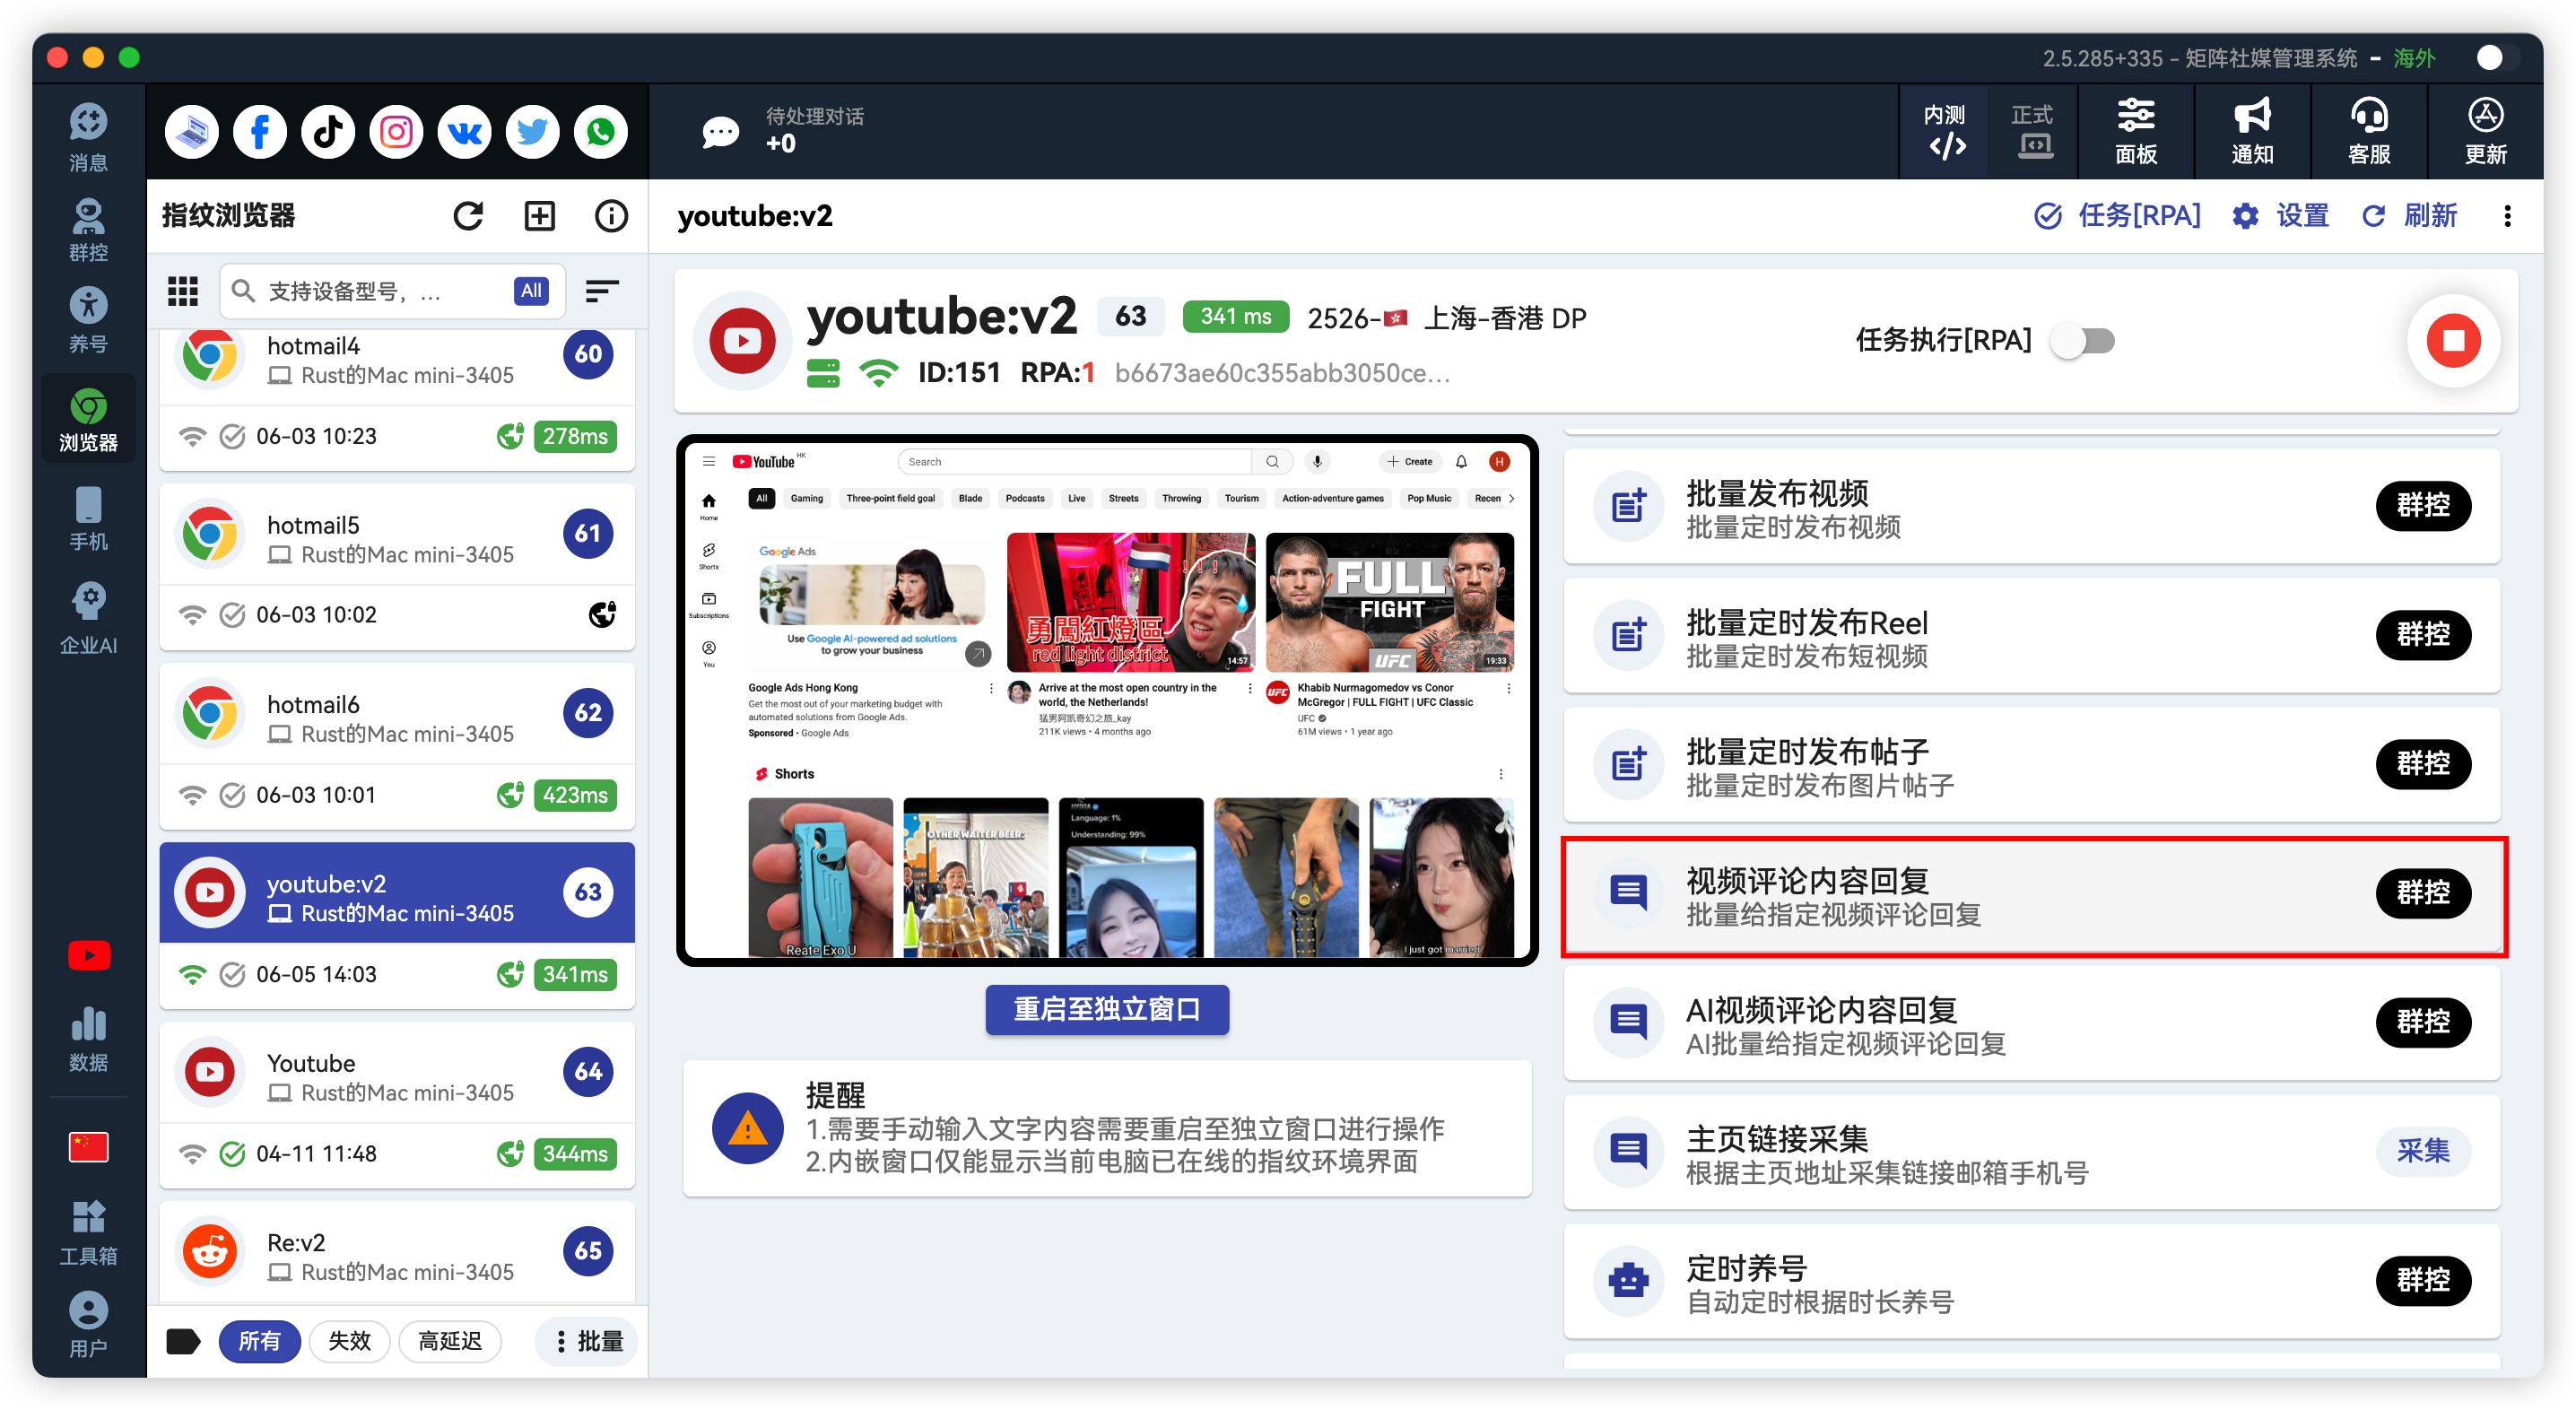2576x1410 pixels.
Task: Open Twitter platform icon
Action: [532, 132]
